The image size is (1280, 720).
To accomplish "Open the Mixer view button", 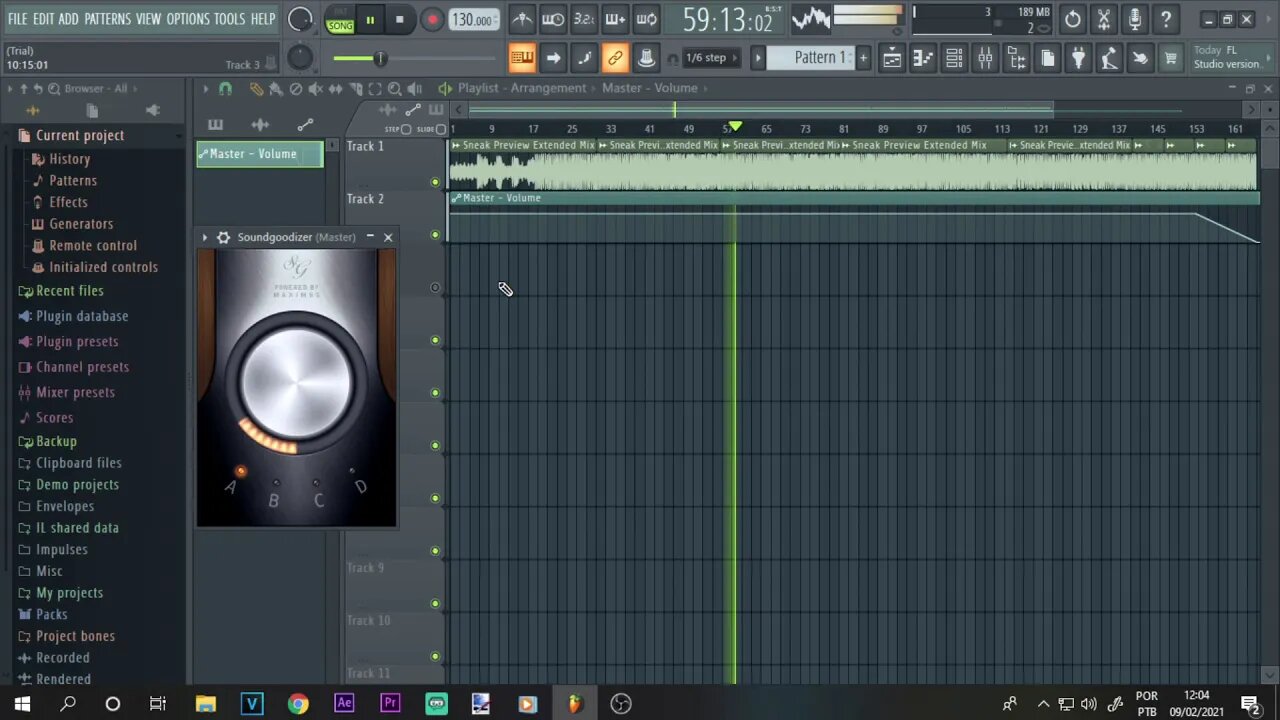I will pyautogui.click(x=985, y=58).
